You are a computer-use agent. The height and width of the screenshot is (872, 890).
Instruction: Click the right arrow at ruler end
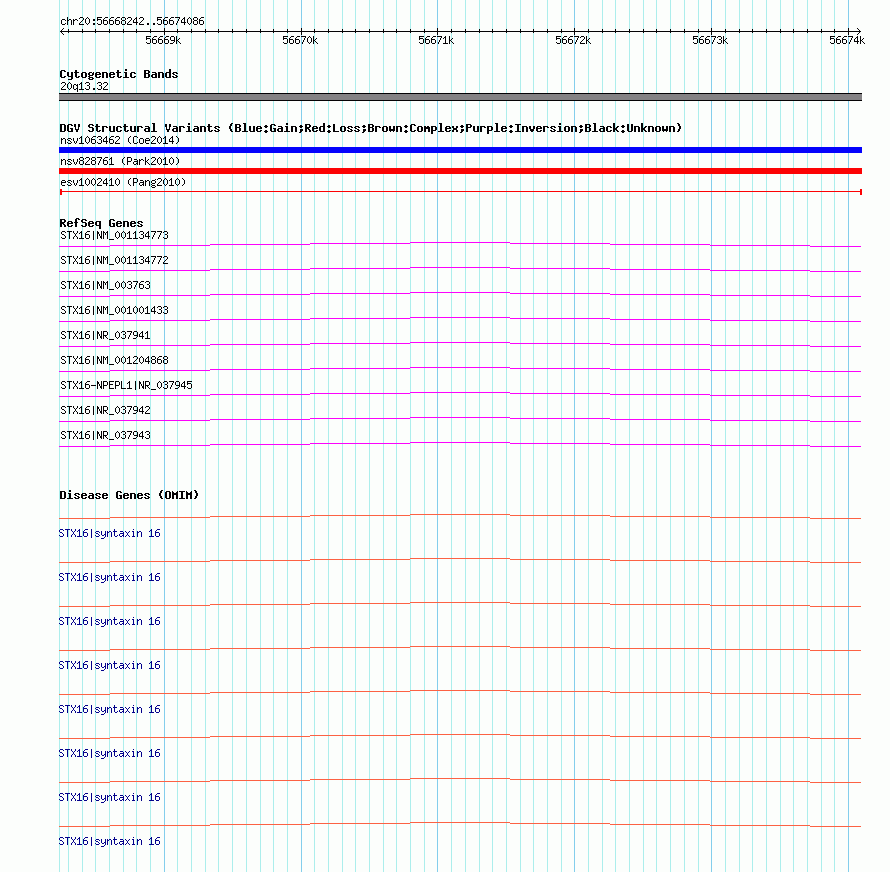pyautogui.click(x=858, y=32)
